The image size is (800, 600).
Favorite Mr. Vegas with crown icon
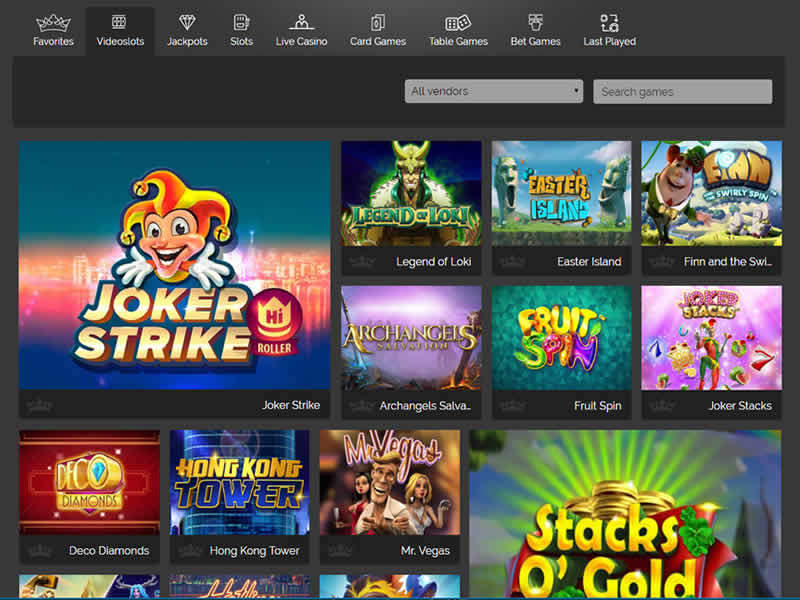tap(340, 551)
